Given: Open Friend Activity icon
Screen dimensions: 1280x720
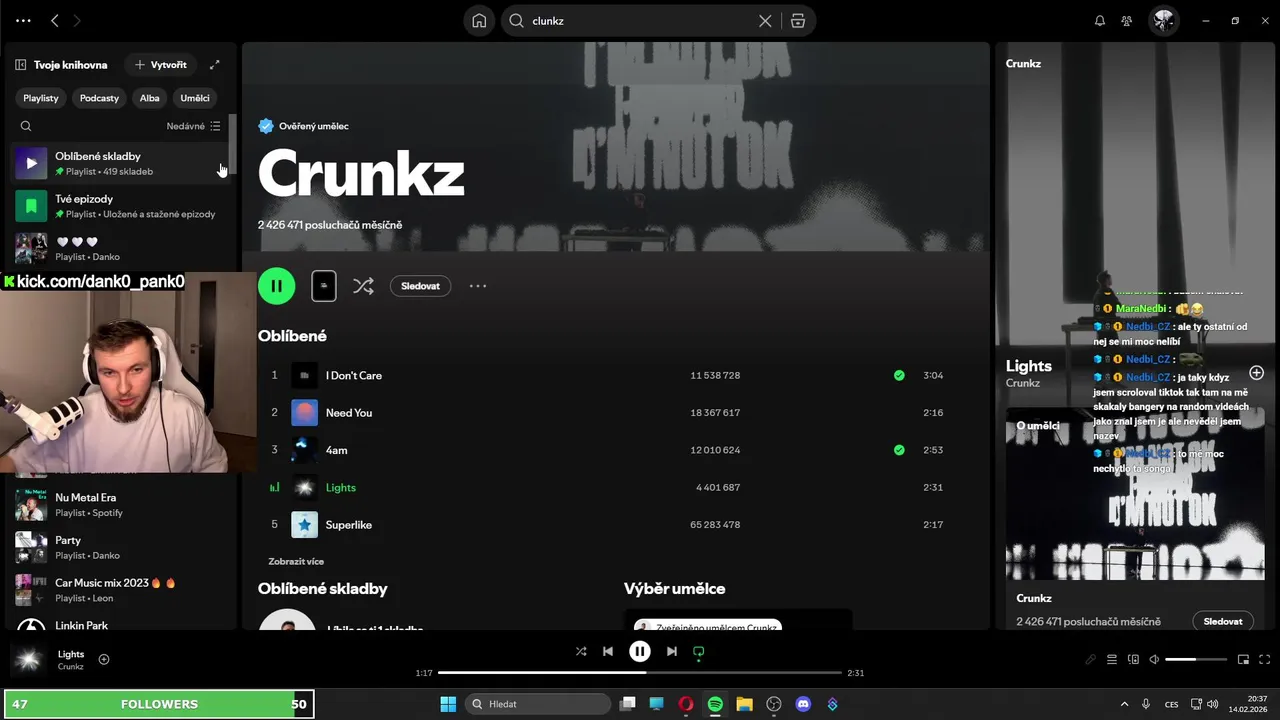Looking at the screenshot, I should 1127,21.
